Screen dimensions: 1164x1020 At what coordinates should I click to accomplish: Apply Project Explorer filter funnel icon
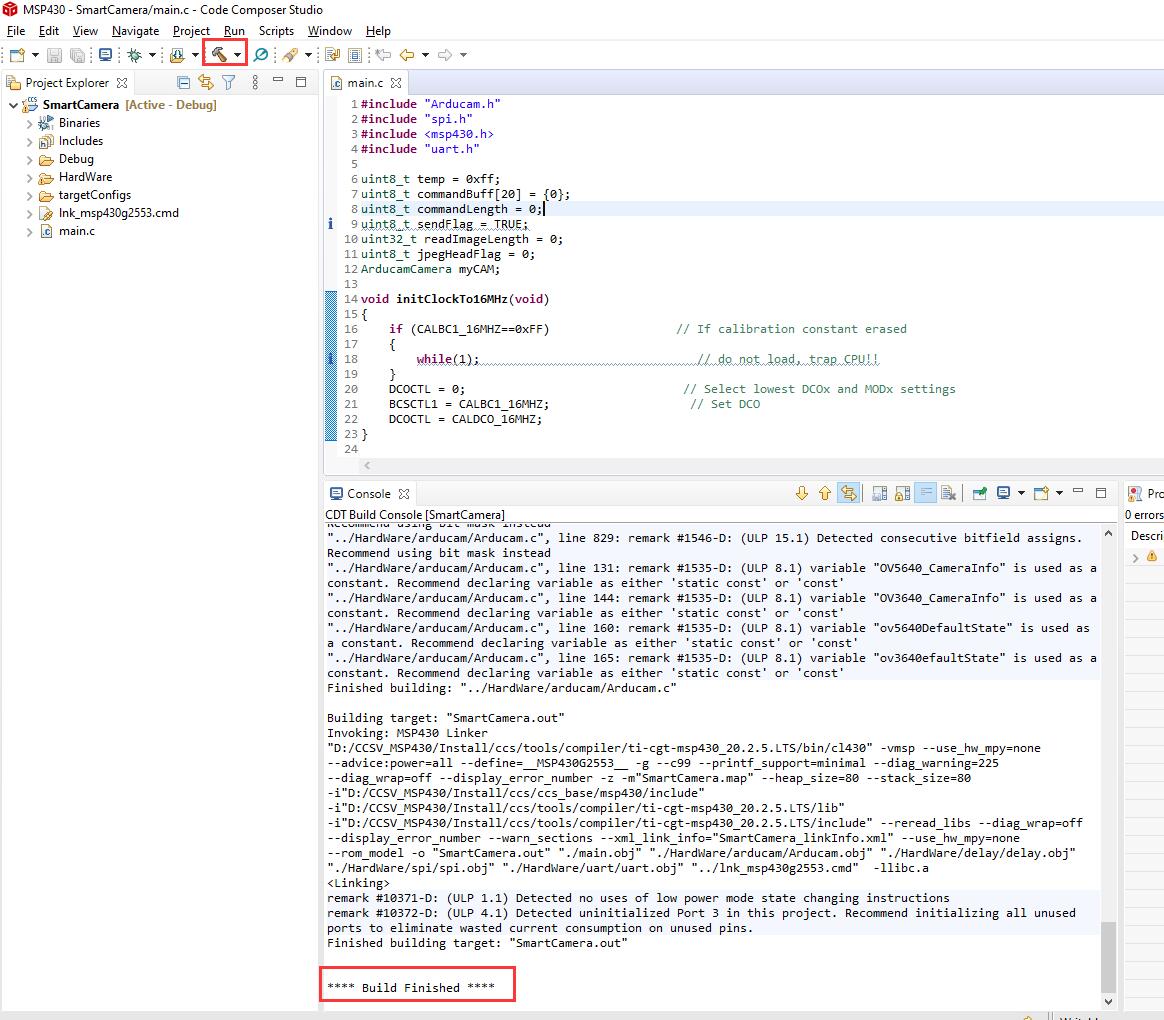[229, 82]
